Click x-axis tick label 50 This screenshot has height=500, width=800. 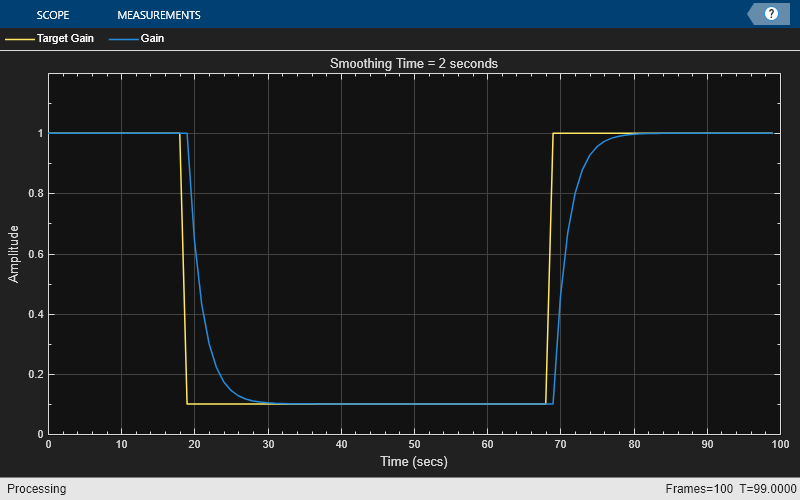(414, 444)
